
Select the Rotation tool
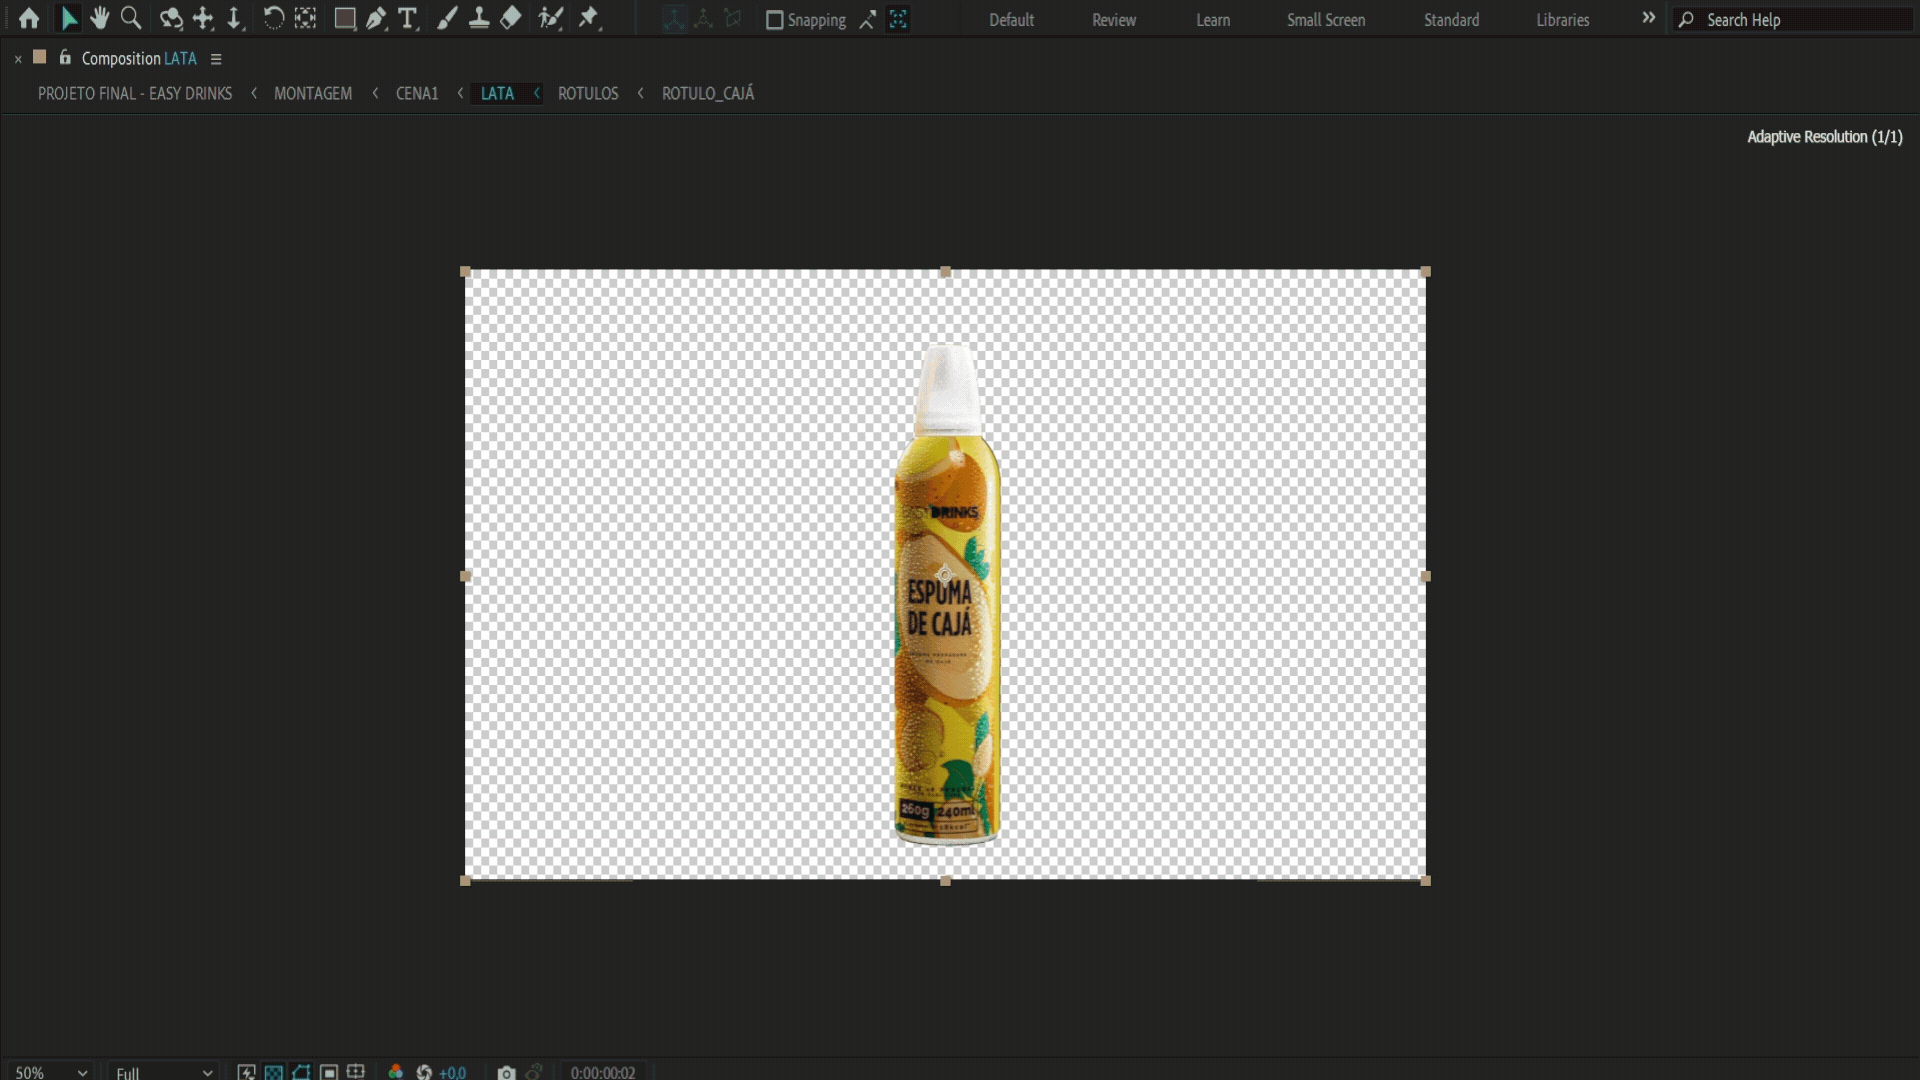point(273,18)
